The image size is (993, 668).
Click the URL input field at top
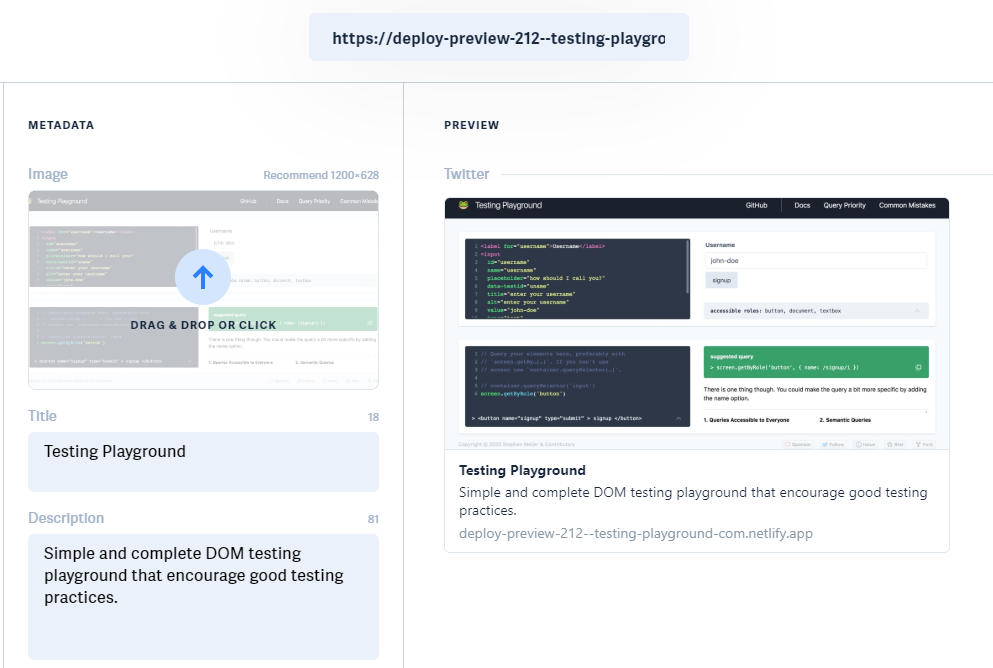tap(498, 37)
